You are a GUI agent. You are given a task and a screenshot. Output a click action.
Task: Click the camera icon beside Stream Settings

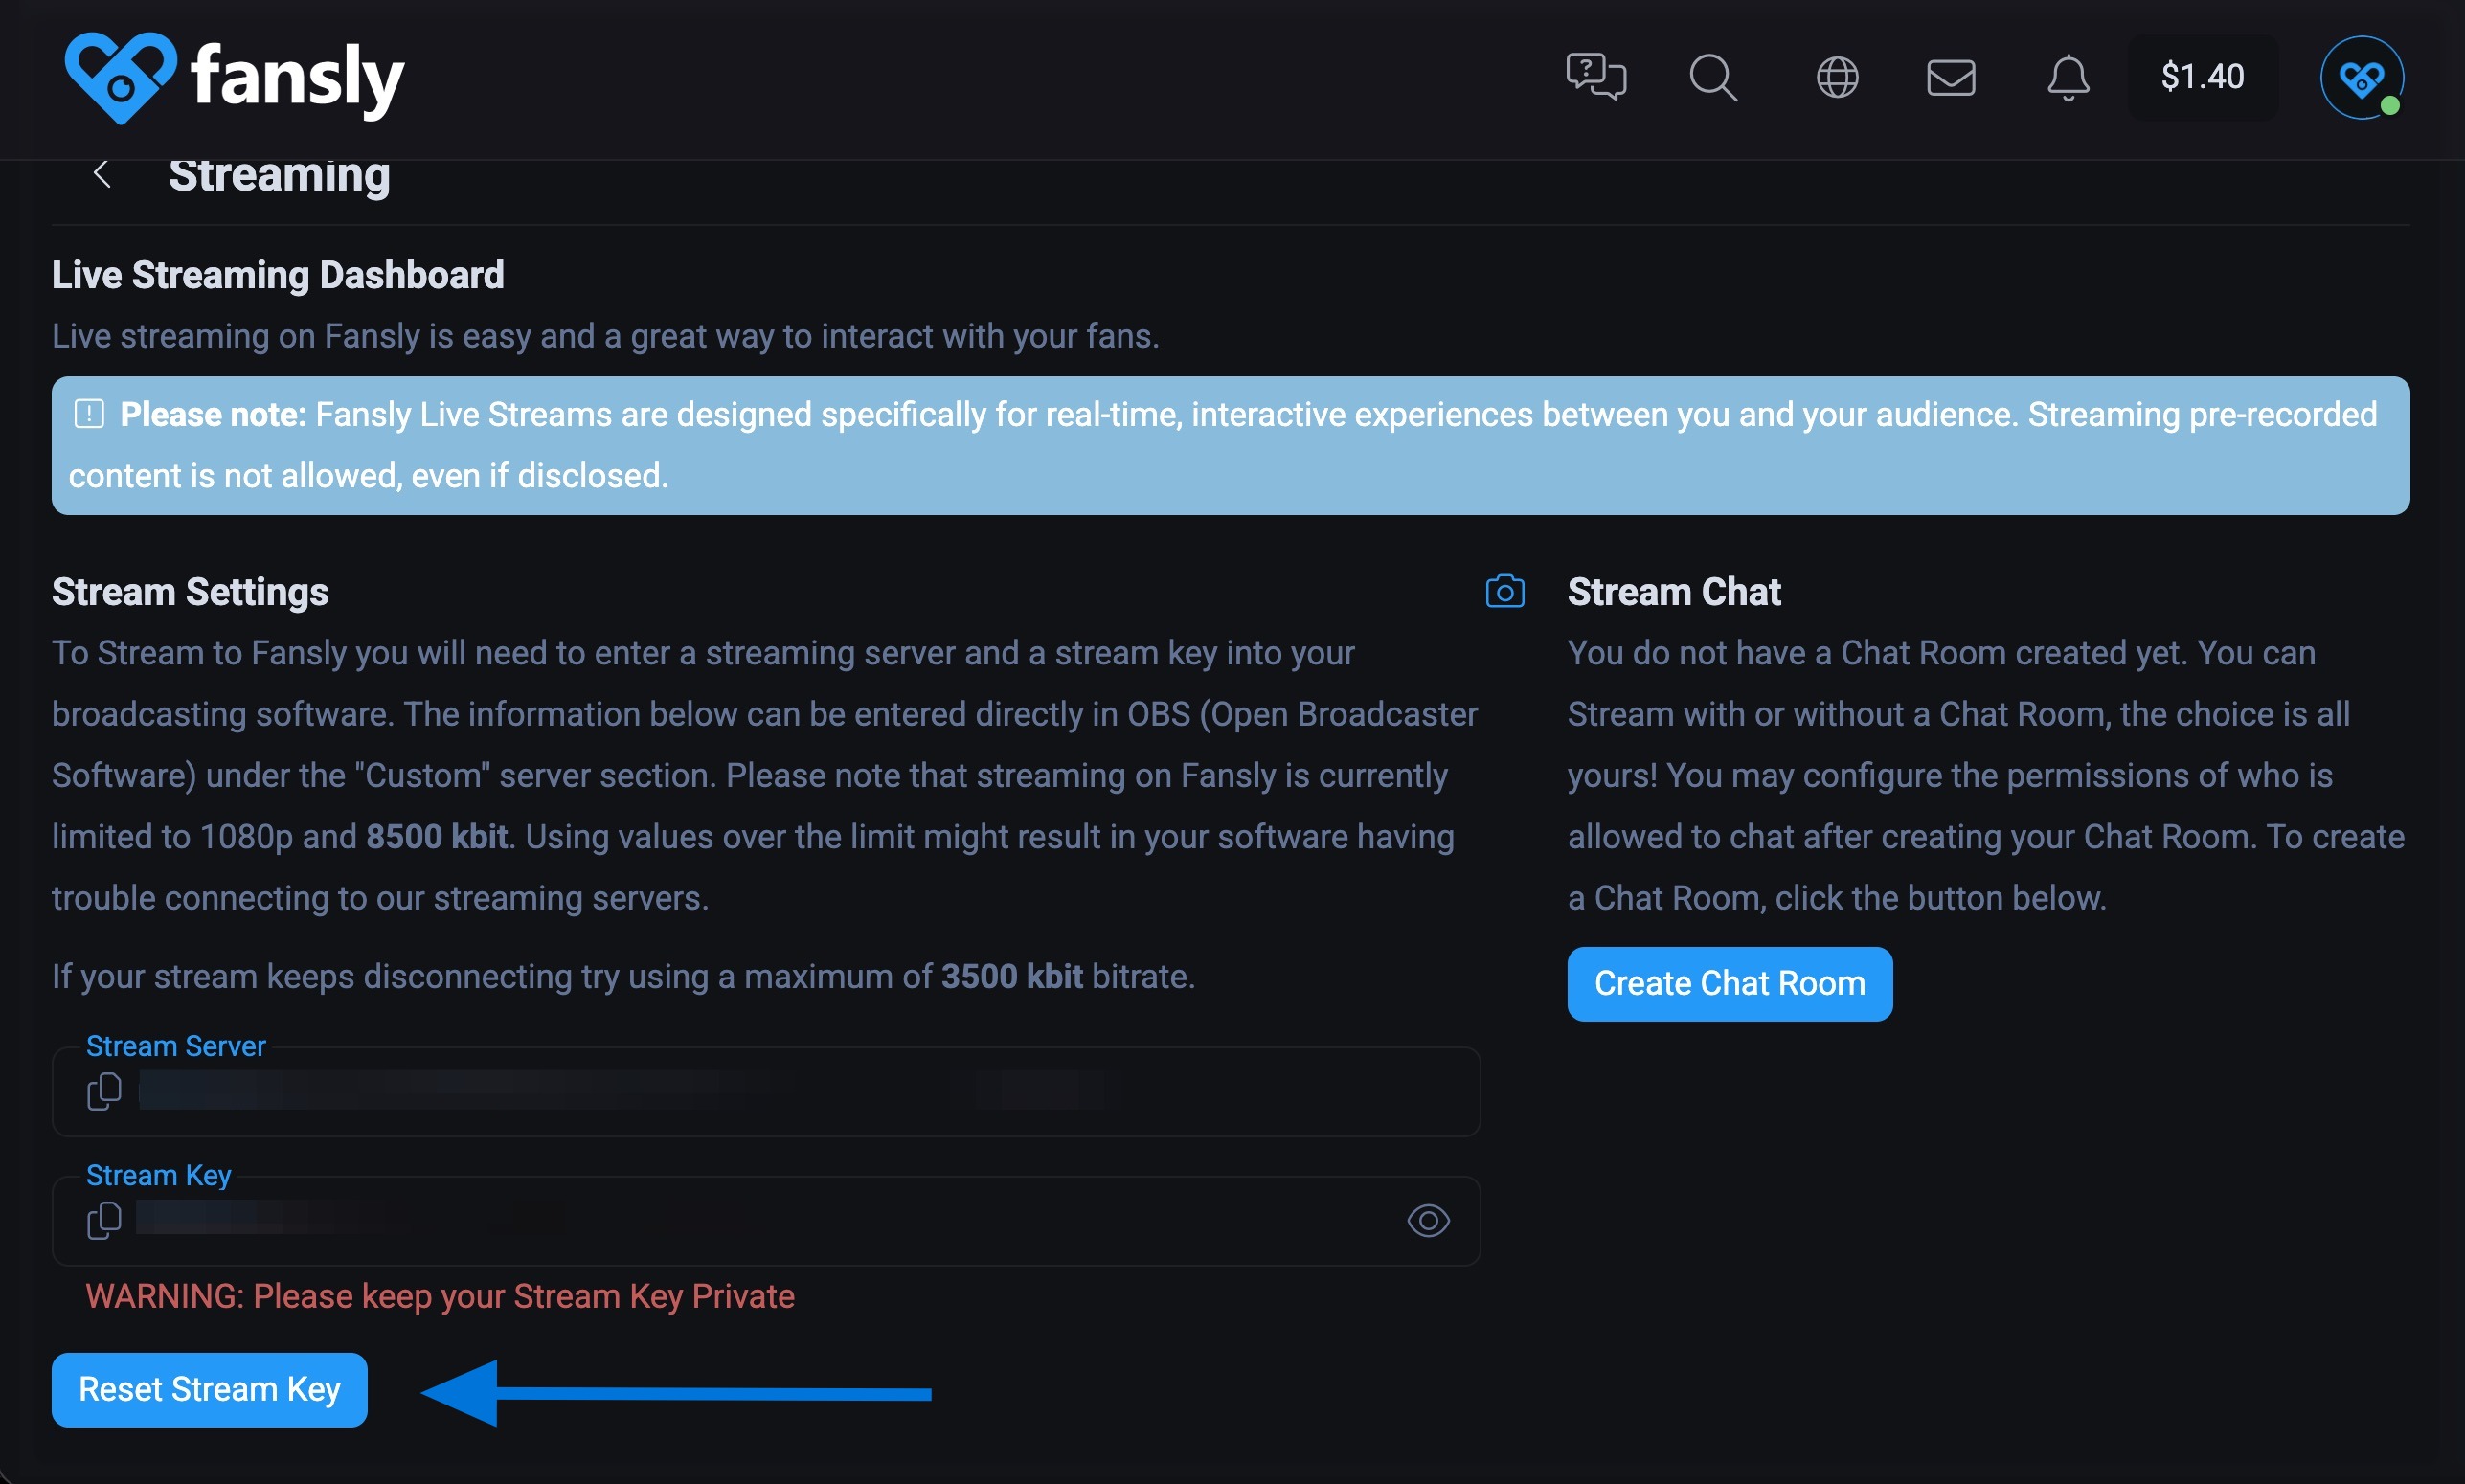[1504, 592]
